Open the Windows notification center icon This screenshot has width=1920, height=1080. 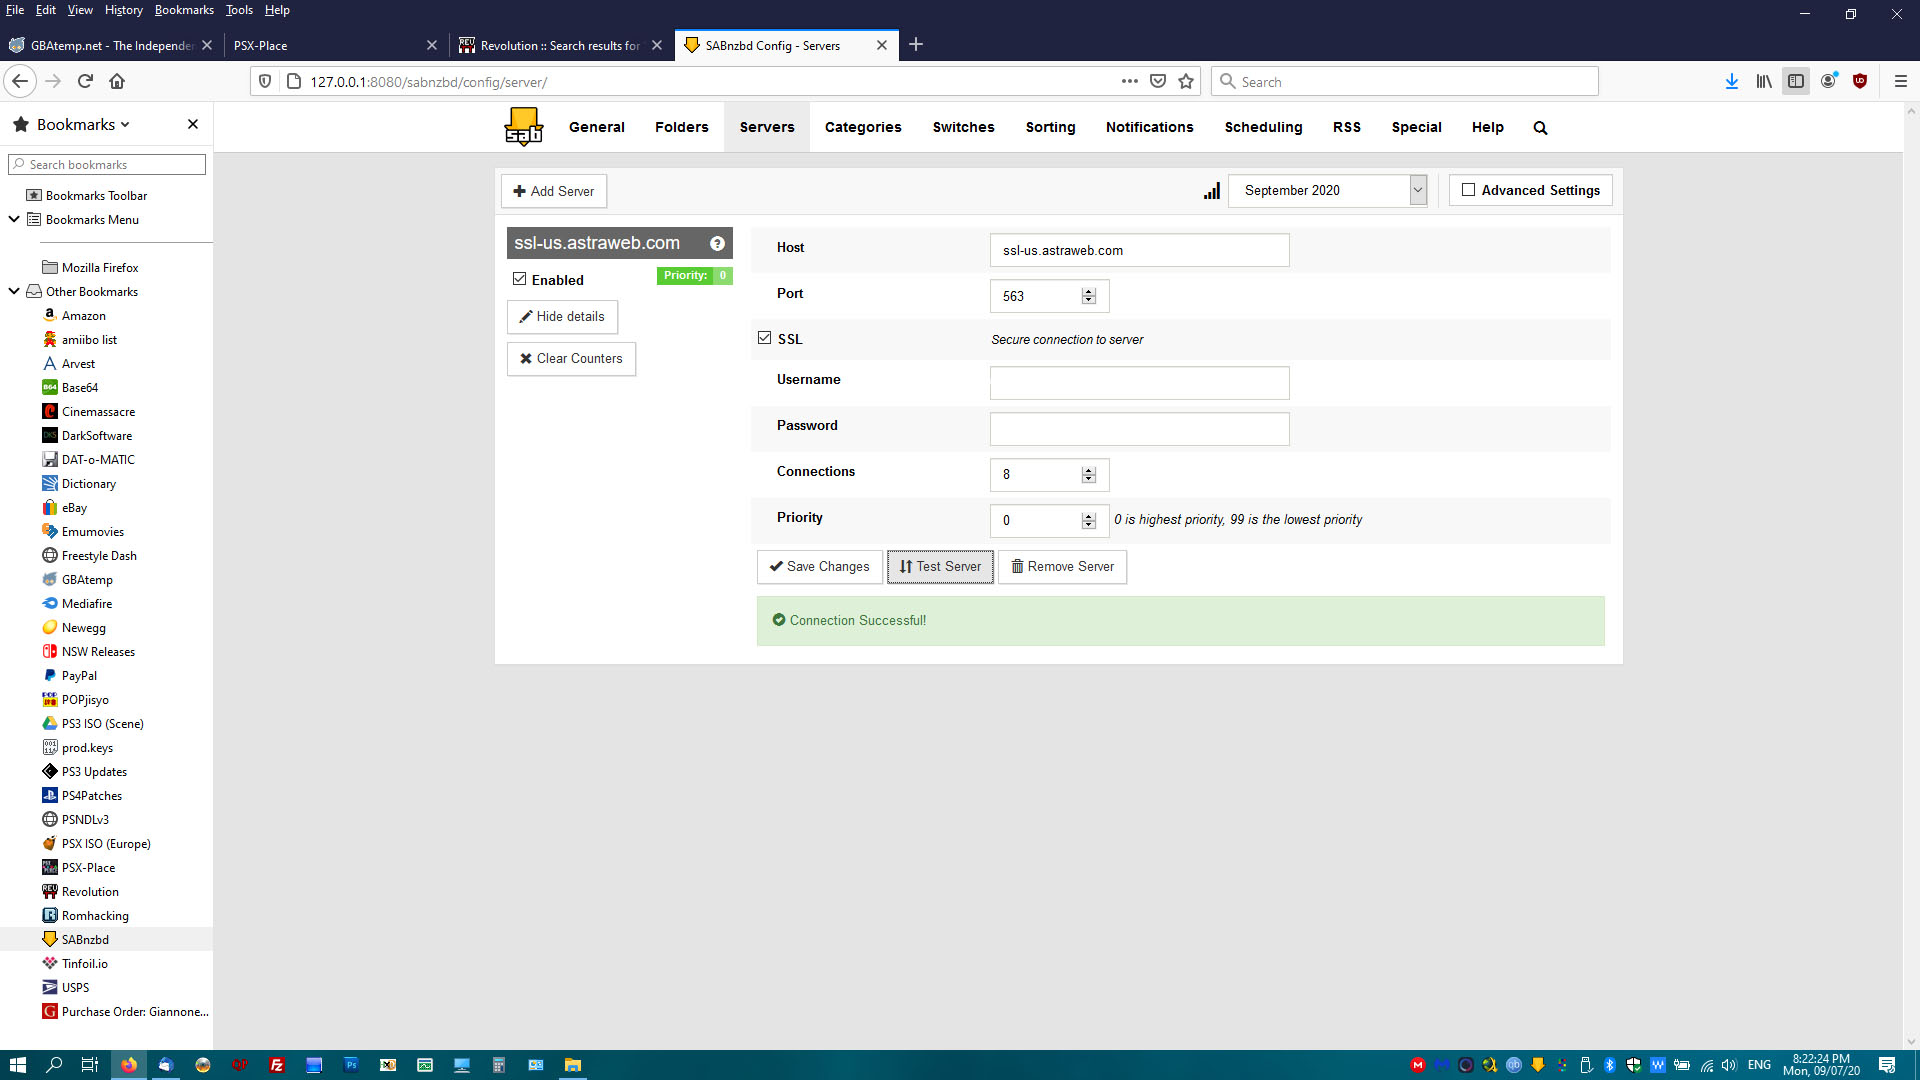pyautogui.click(x=1887, y=1065)
